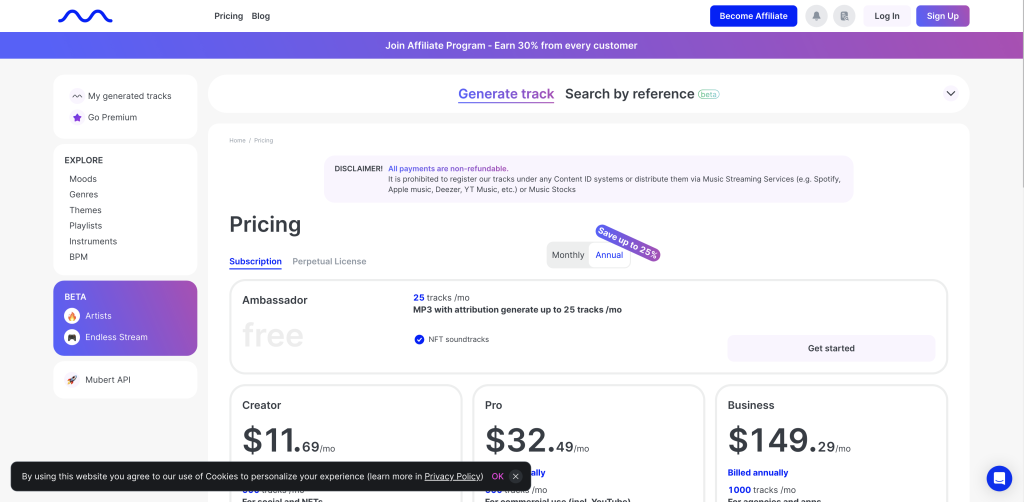Open Go Premium in the sidebar
The height and width of the screenshot is (502, 1024).
112,118
